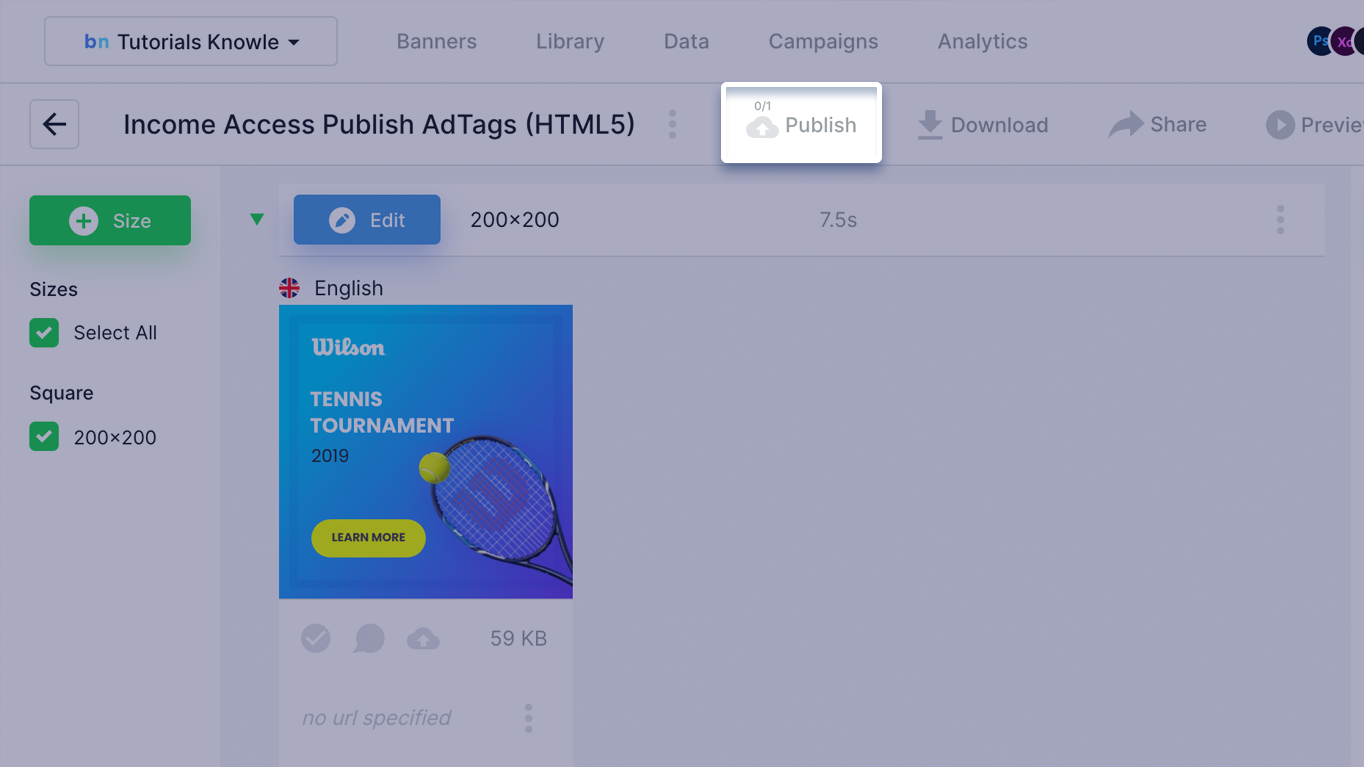This screenshot has height=767, width=1364.
Task: Open the Analytics tab
Action: pos(982,41)
